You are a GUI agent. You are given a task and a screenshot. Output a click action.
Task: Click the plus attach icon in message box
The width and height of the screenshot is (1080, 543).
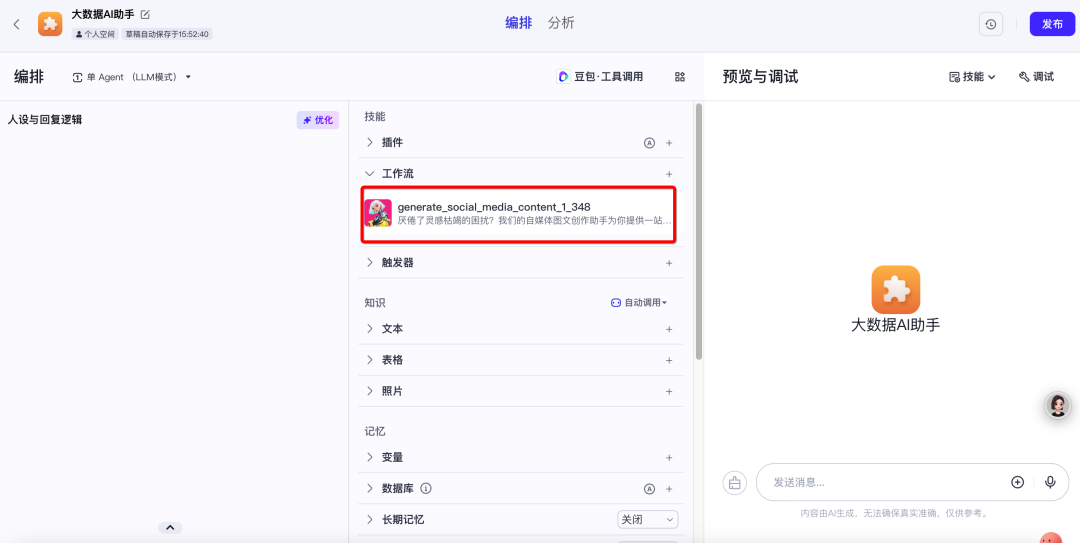pyautogui.click(x=1017, y=482)
